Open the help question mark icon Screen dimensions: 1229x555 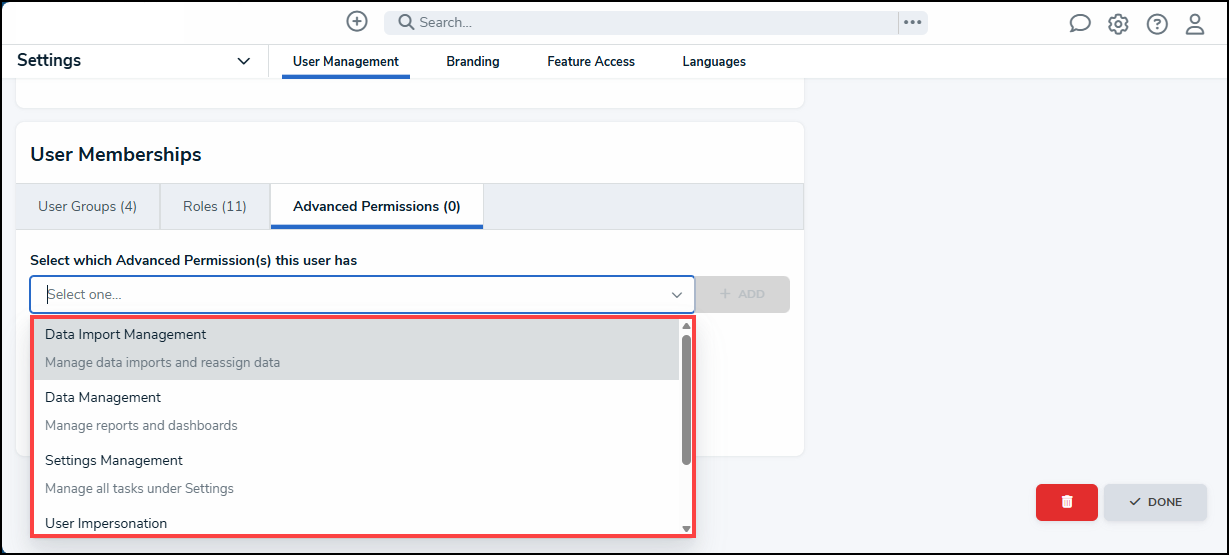(1157, 24)
